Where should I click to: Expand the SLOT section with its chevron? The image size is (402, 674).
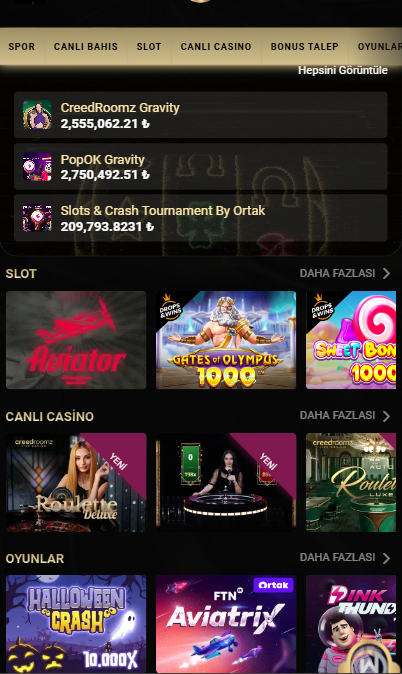point(386,273)
